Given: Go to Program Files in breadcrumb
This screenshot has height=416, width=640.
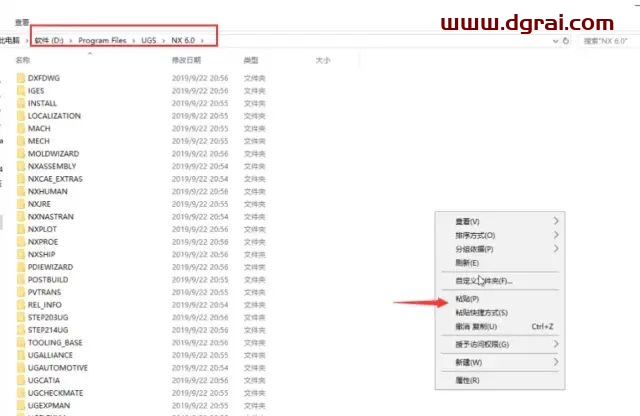Looking at the screenshot, I should point(102,40).
